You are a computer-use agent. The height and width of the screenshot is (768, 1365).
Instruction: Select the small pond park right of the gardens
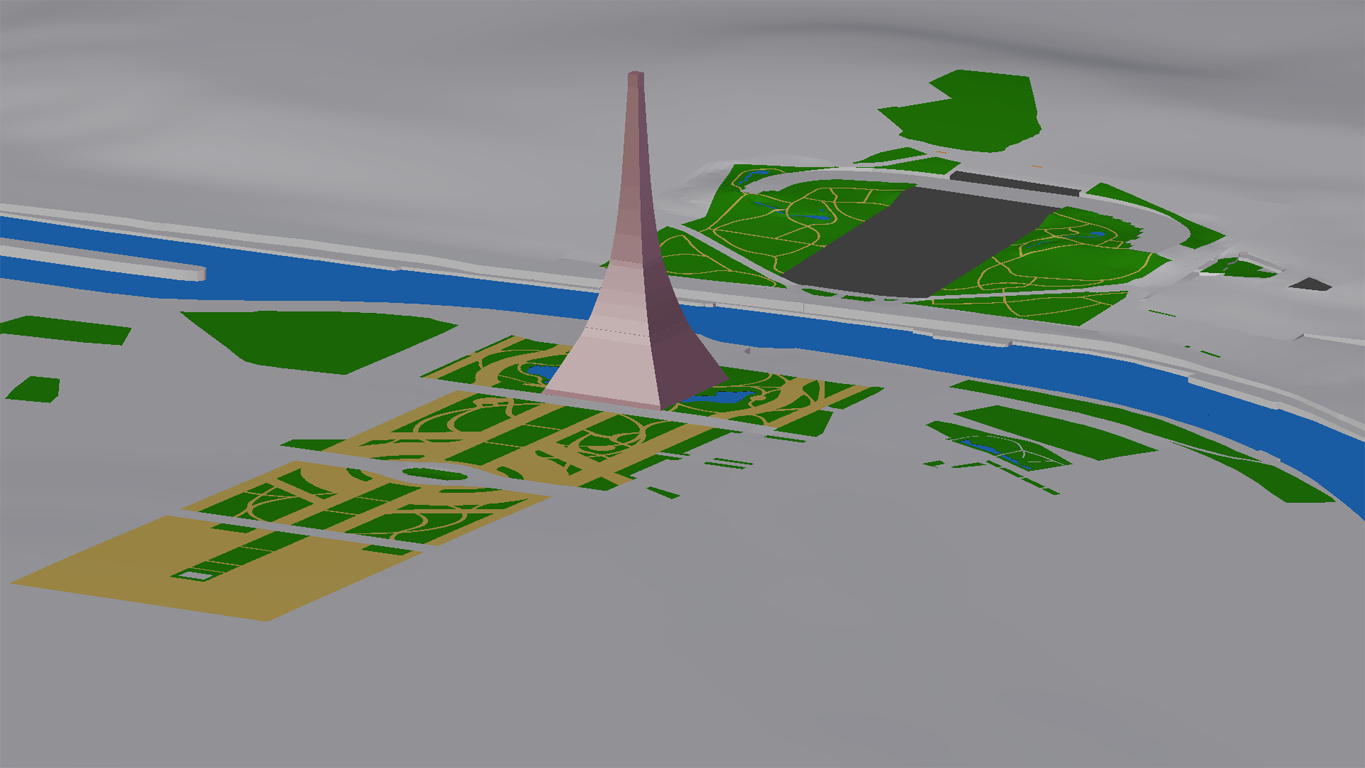(x=1000, y=449)
